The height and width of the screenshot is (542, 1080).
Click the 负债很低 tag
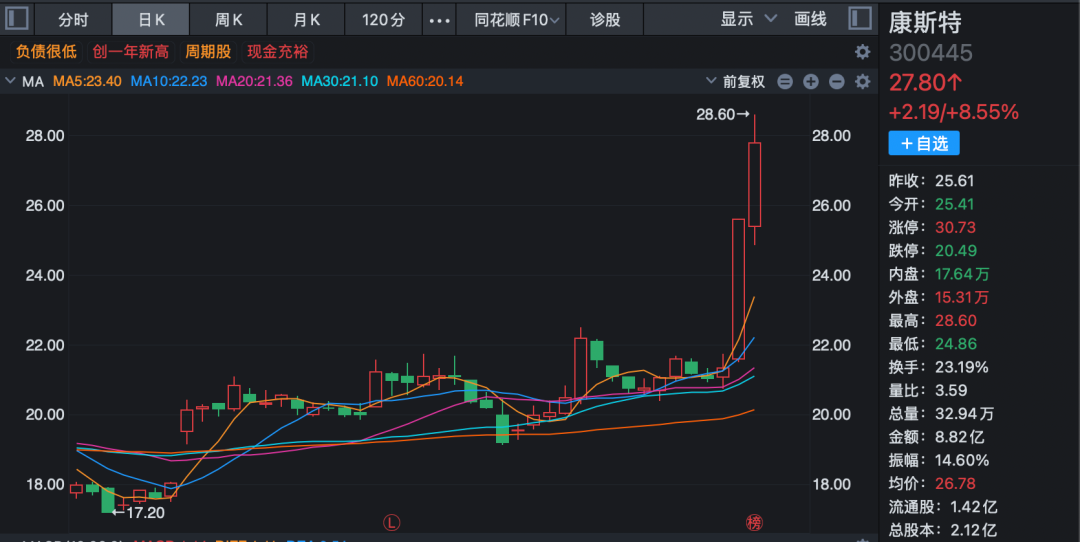(46, 52)
